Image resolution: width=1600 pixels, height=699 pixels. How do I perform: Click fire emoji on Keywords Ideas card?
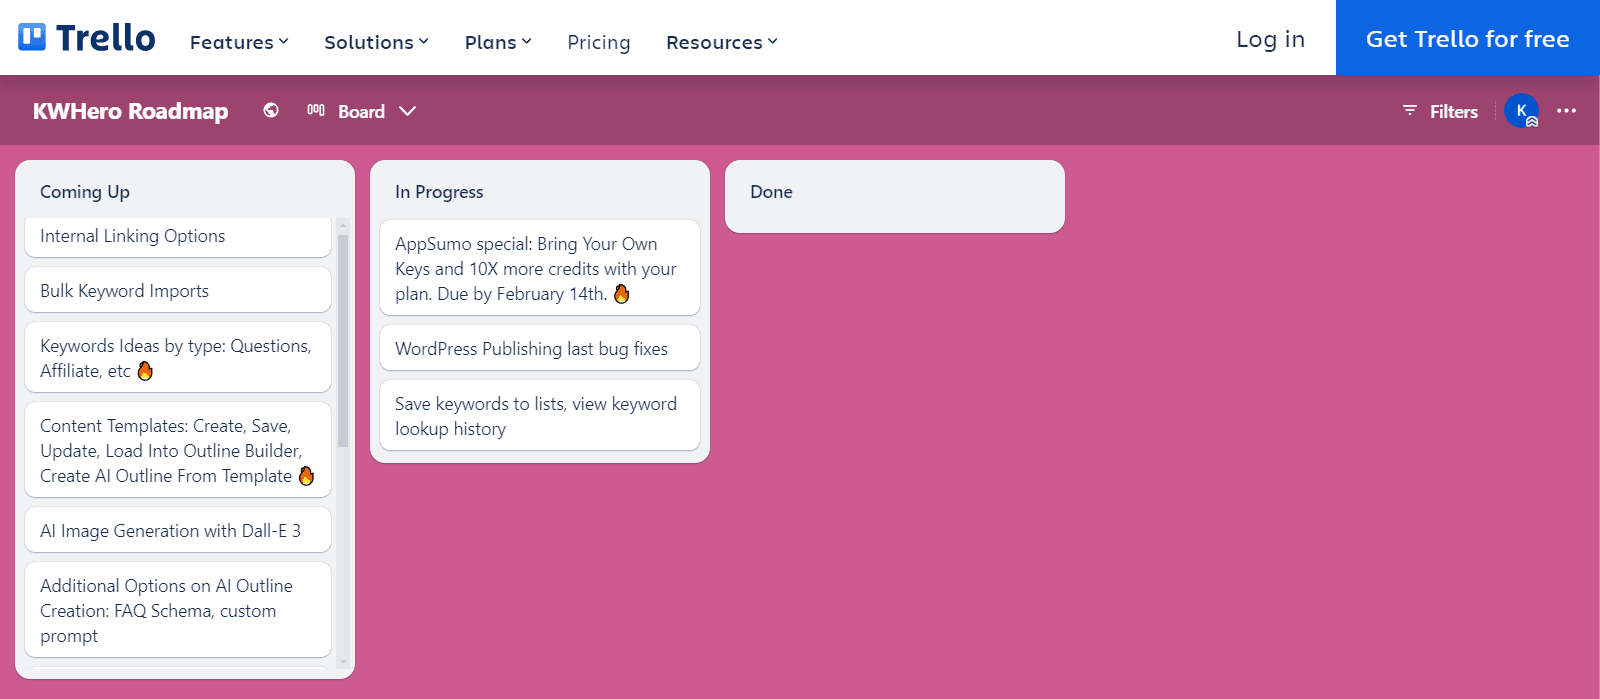pos(145,371)
